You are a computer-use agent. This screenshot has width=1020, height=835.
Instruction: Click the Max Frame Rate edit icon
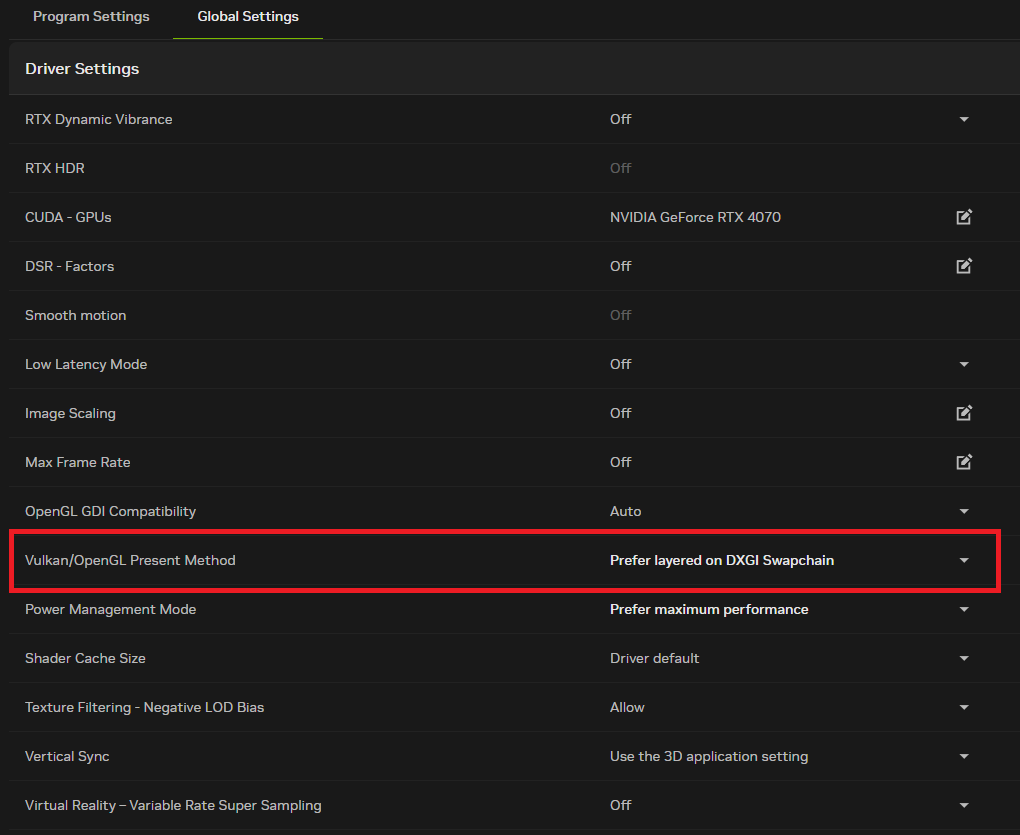[x=964, y=462]
